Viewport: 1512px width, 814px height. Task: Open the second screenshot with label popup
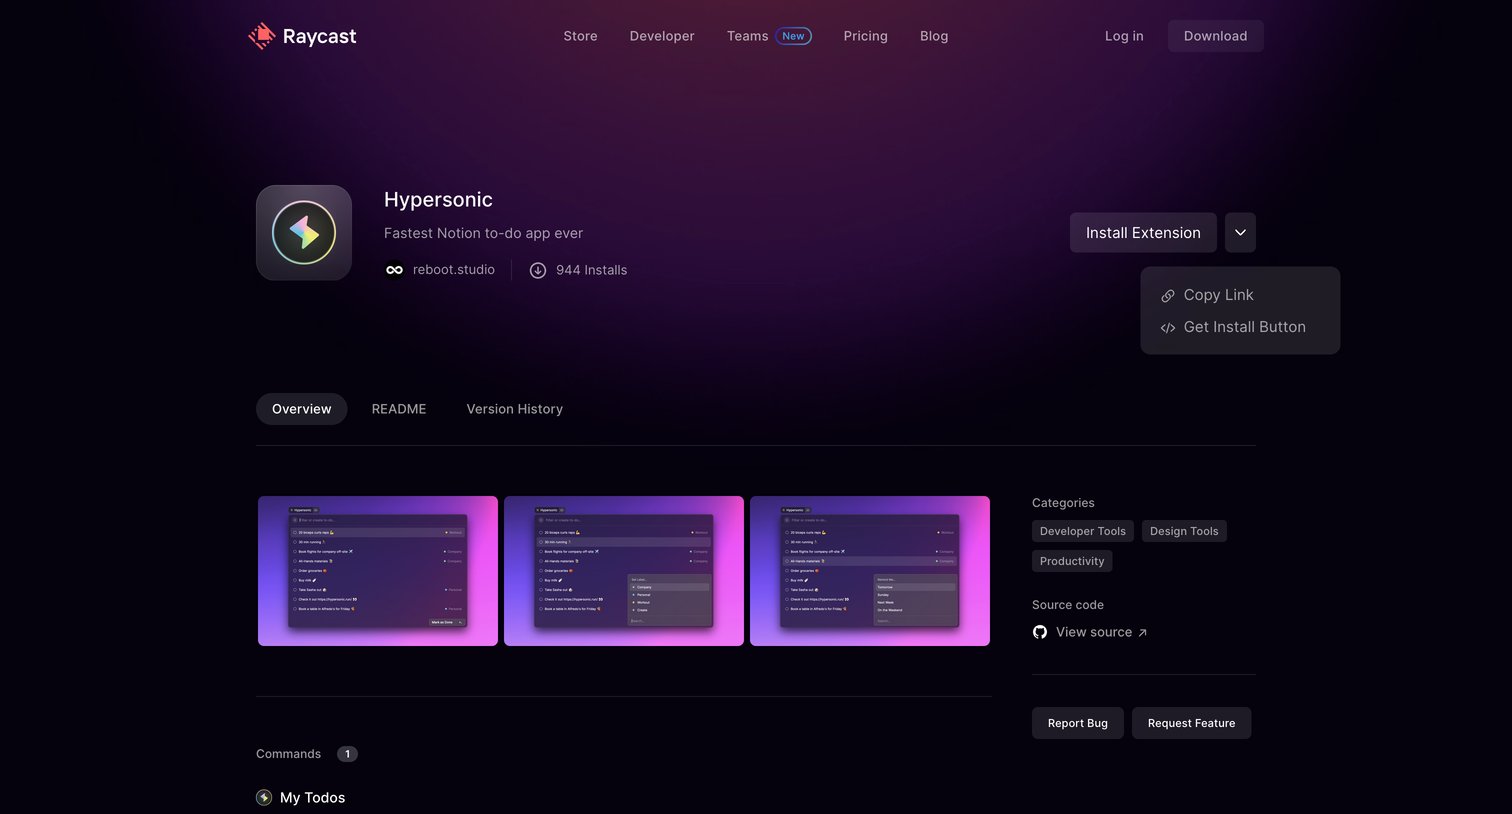pyautogui.click(x=624, y=571)
